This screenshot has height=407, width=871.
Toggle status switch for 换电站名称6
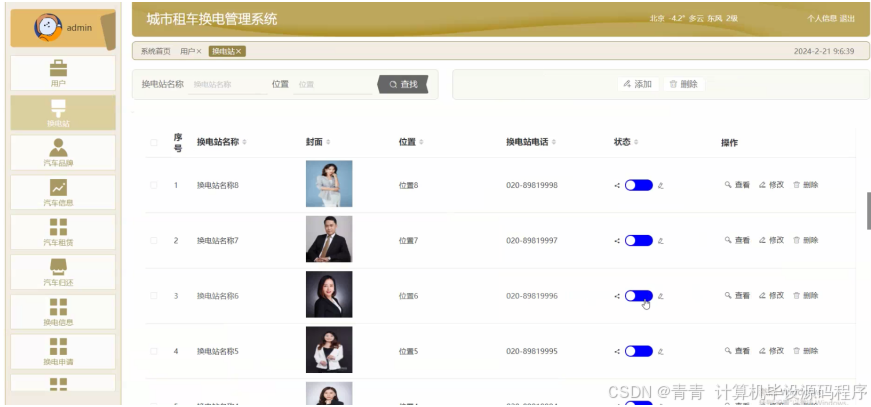tap(638, 296)
